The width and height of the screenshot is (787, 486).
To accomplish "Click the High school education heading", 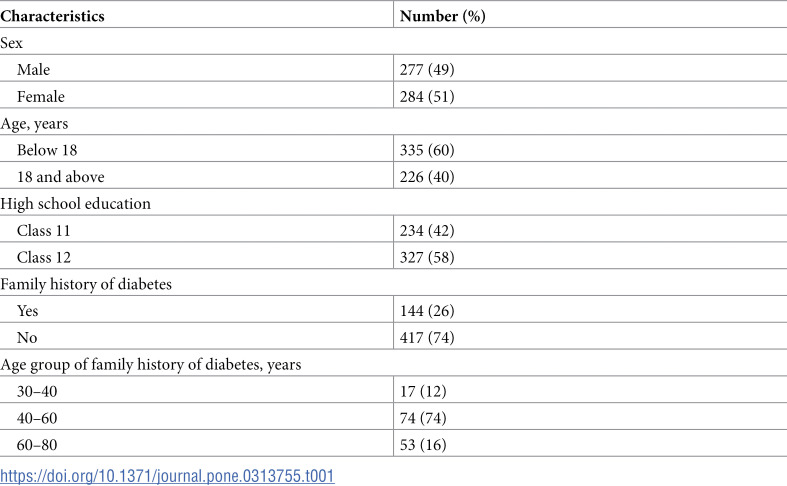I will coord(75,204).
